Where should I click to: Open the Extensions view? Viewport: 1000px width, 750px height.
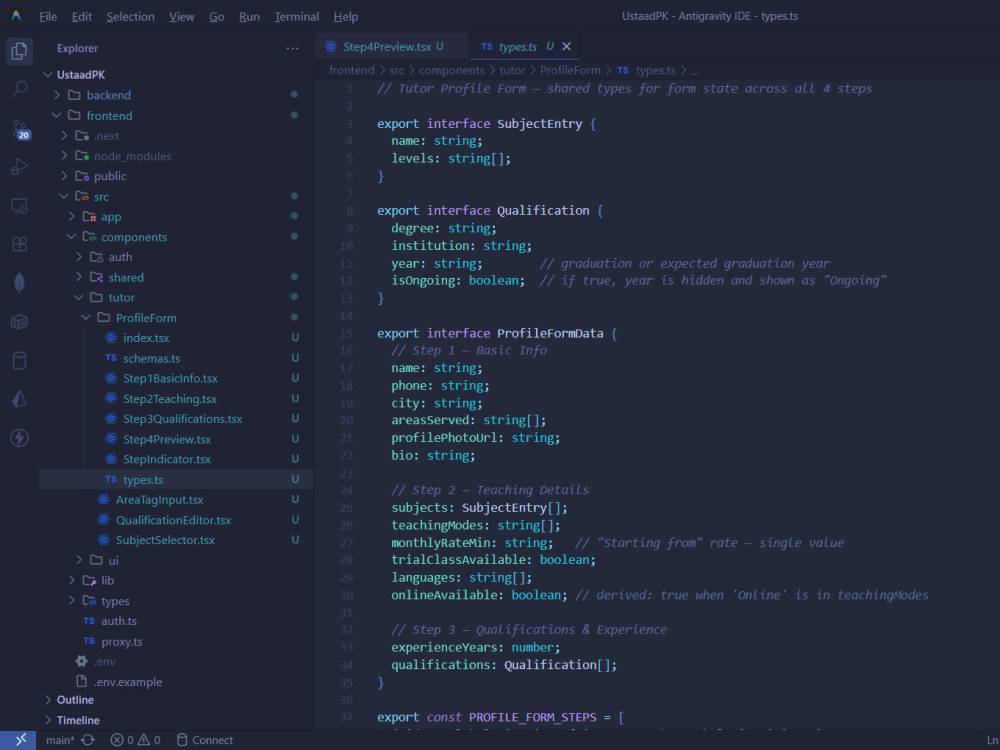[19, 244]
